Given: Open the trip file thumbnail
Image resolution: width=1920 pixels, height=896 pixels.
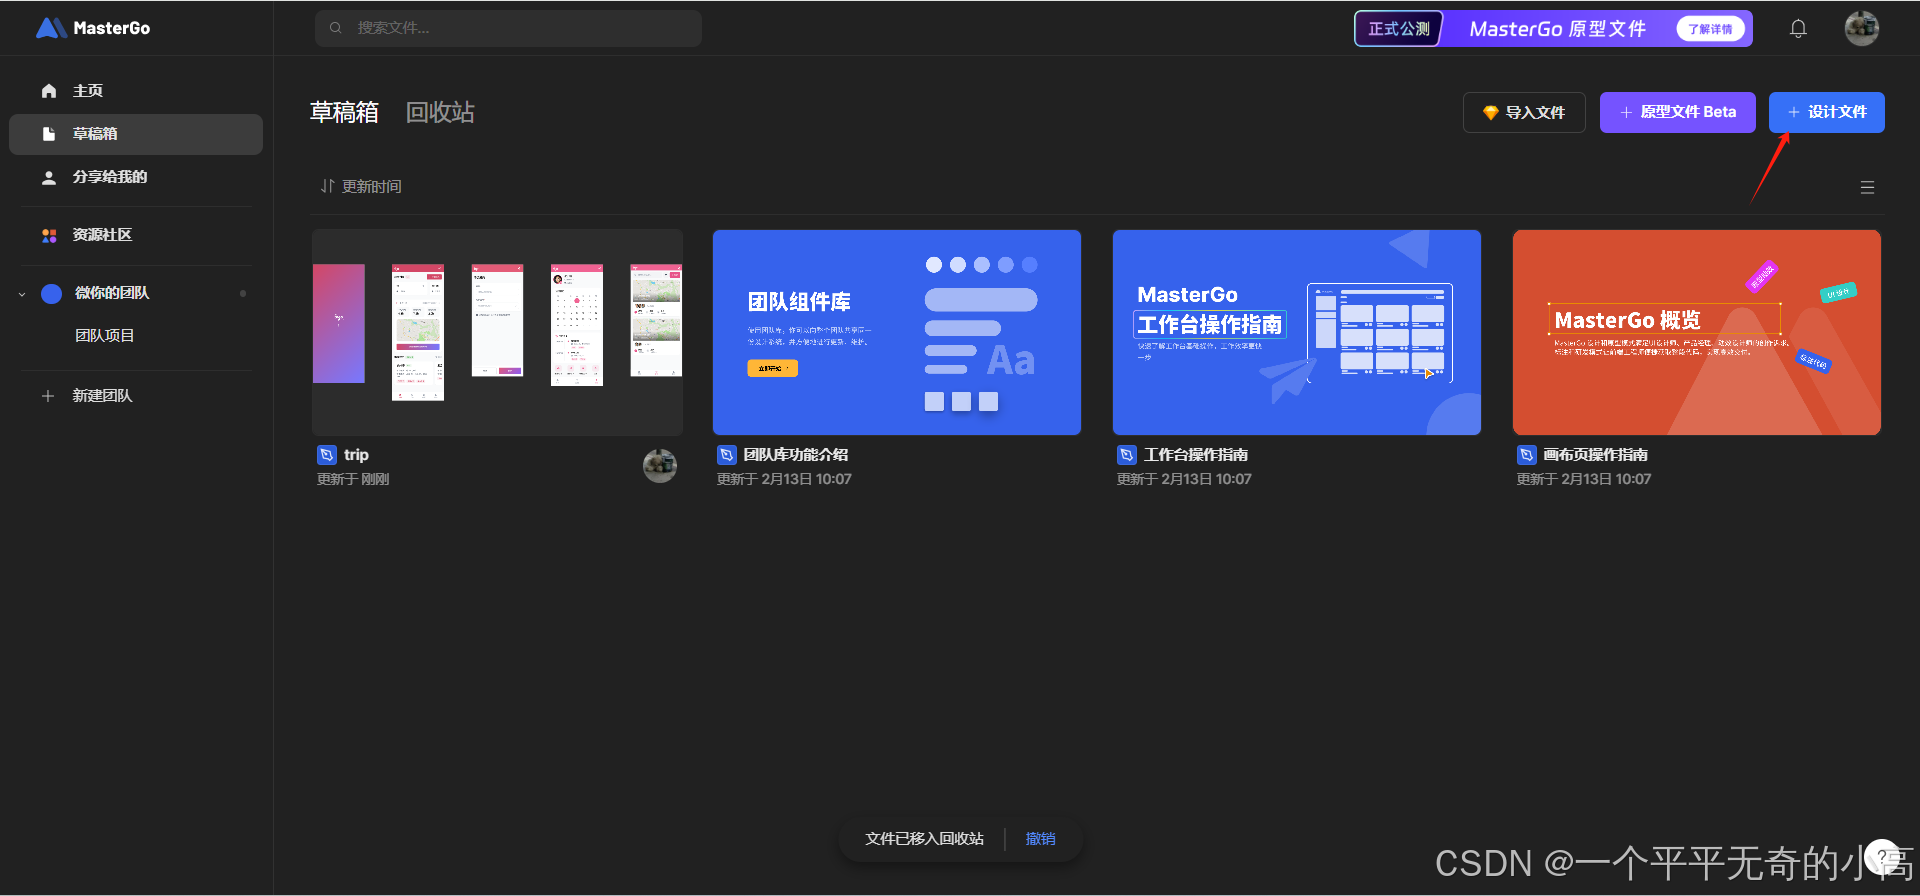Looking at the screenshot, I should coord(497,332).
